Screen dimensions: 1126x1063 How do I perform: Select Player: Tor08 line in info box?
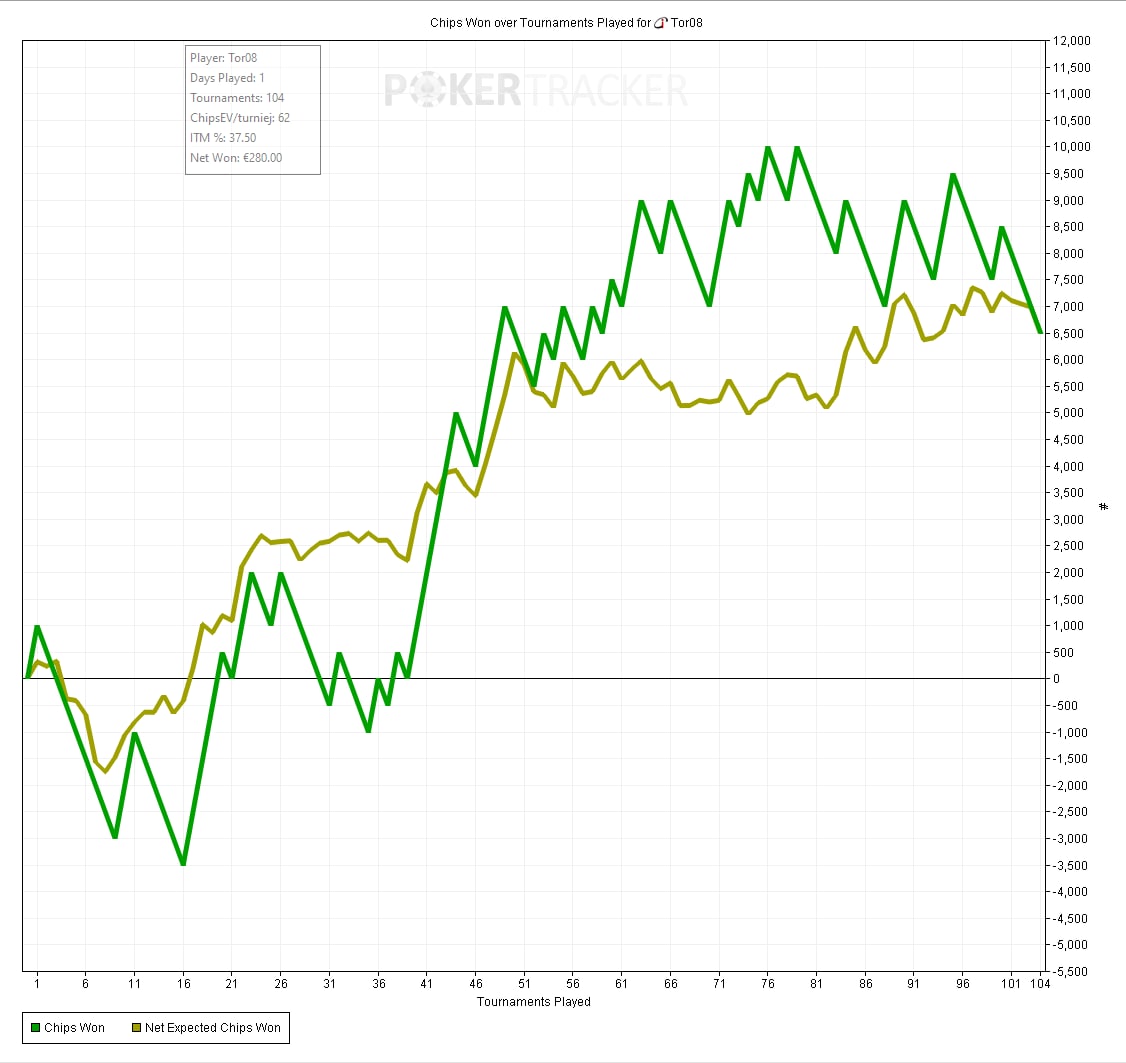(x=223, y=58)
